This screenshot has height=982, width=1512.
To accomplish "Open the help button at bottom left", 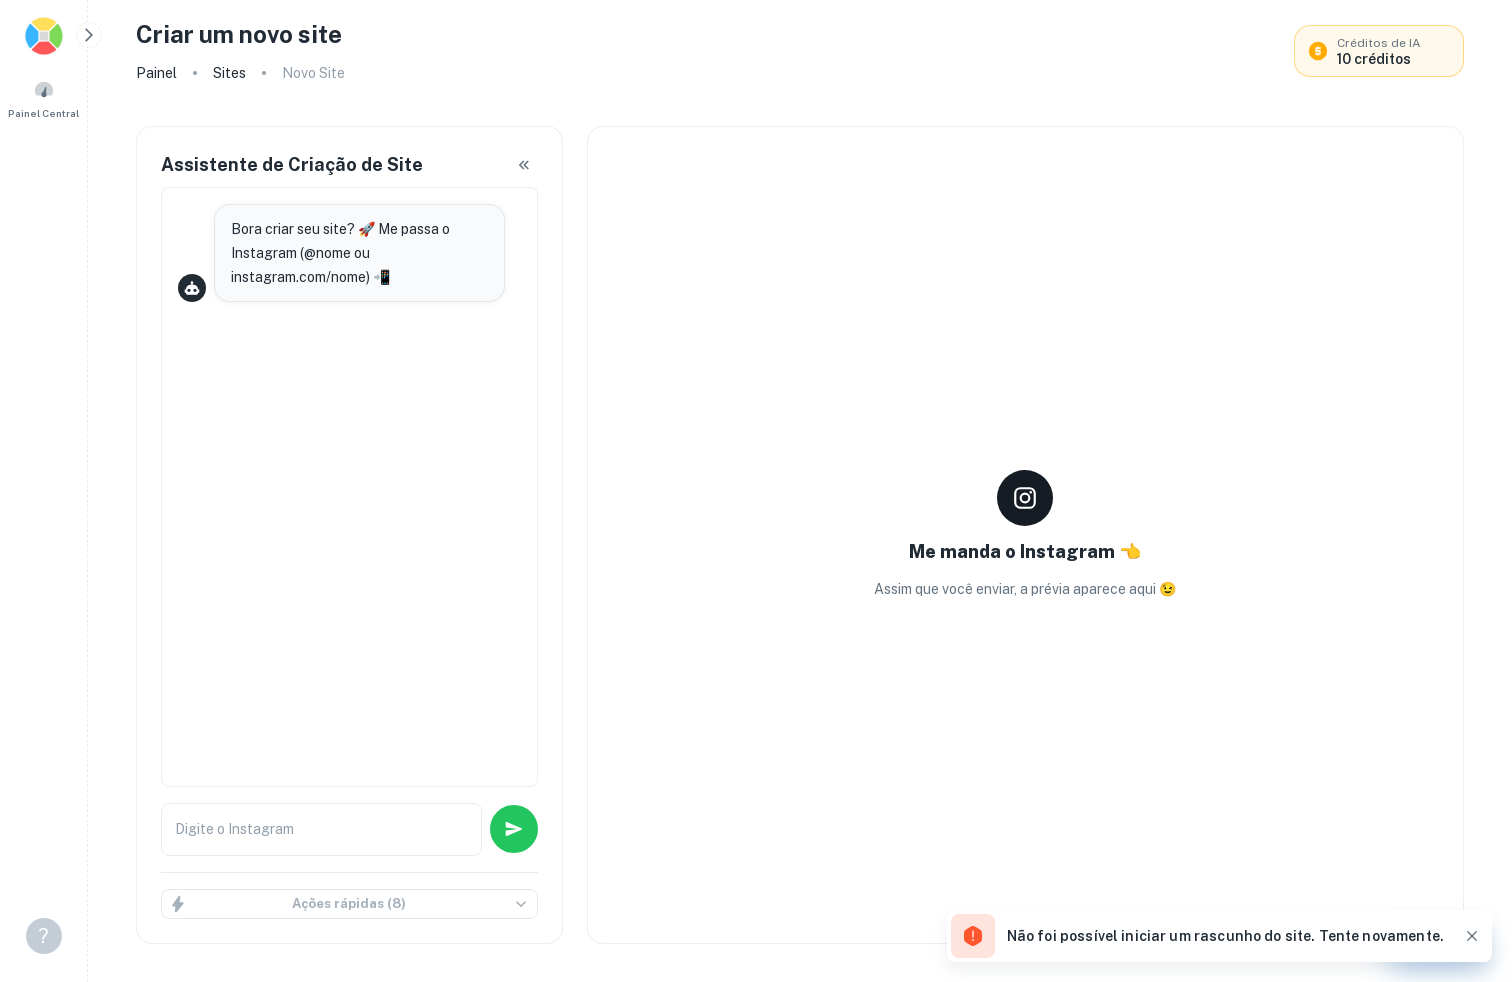I will [44, 936].
